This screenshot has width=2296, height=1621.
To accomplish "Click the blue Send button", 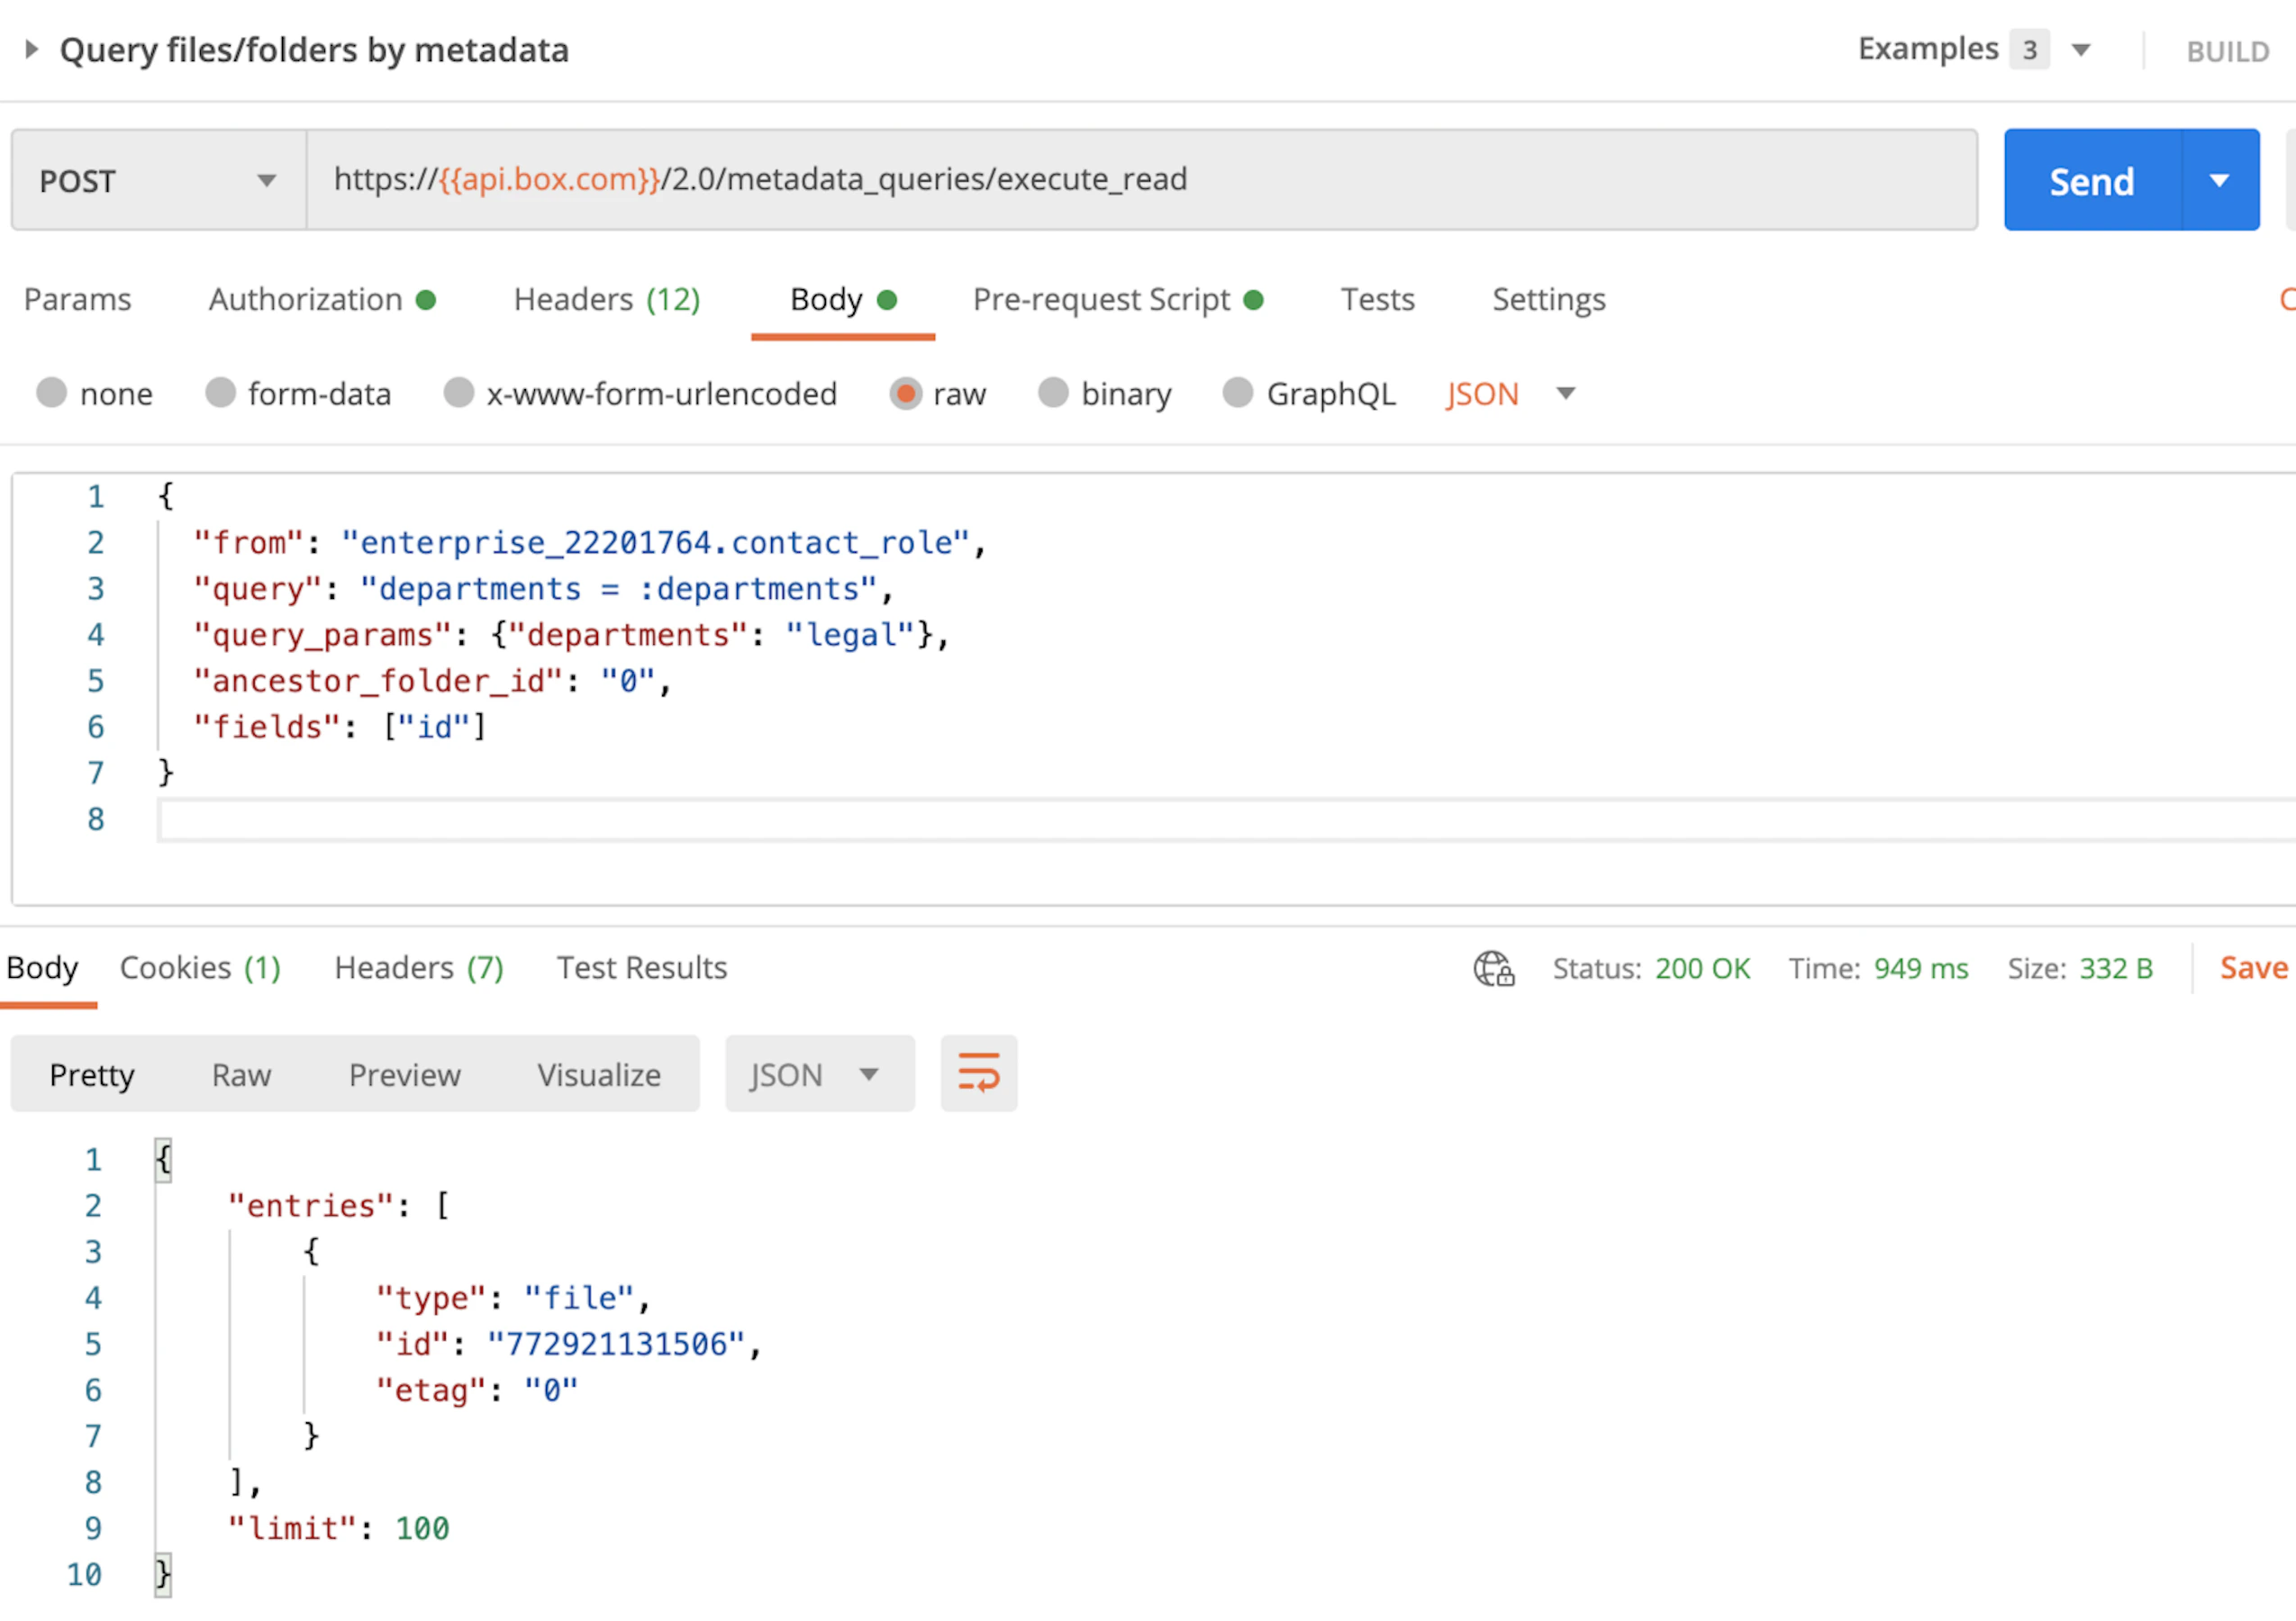I will coord(2091,181).
